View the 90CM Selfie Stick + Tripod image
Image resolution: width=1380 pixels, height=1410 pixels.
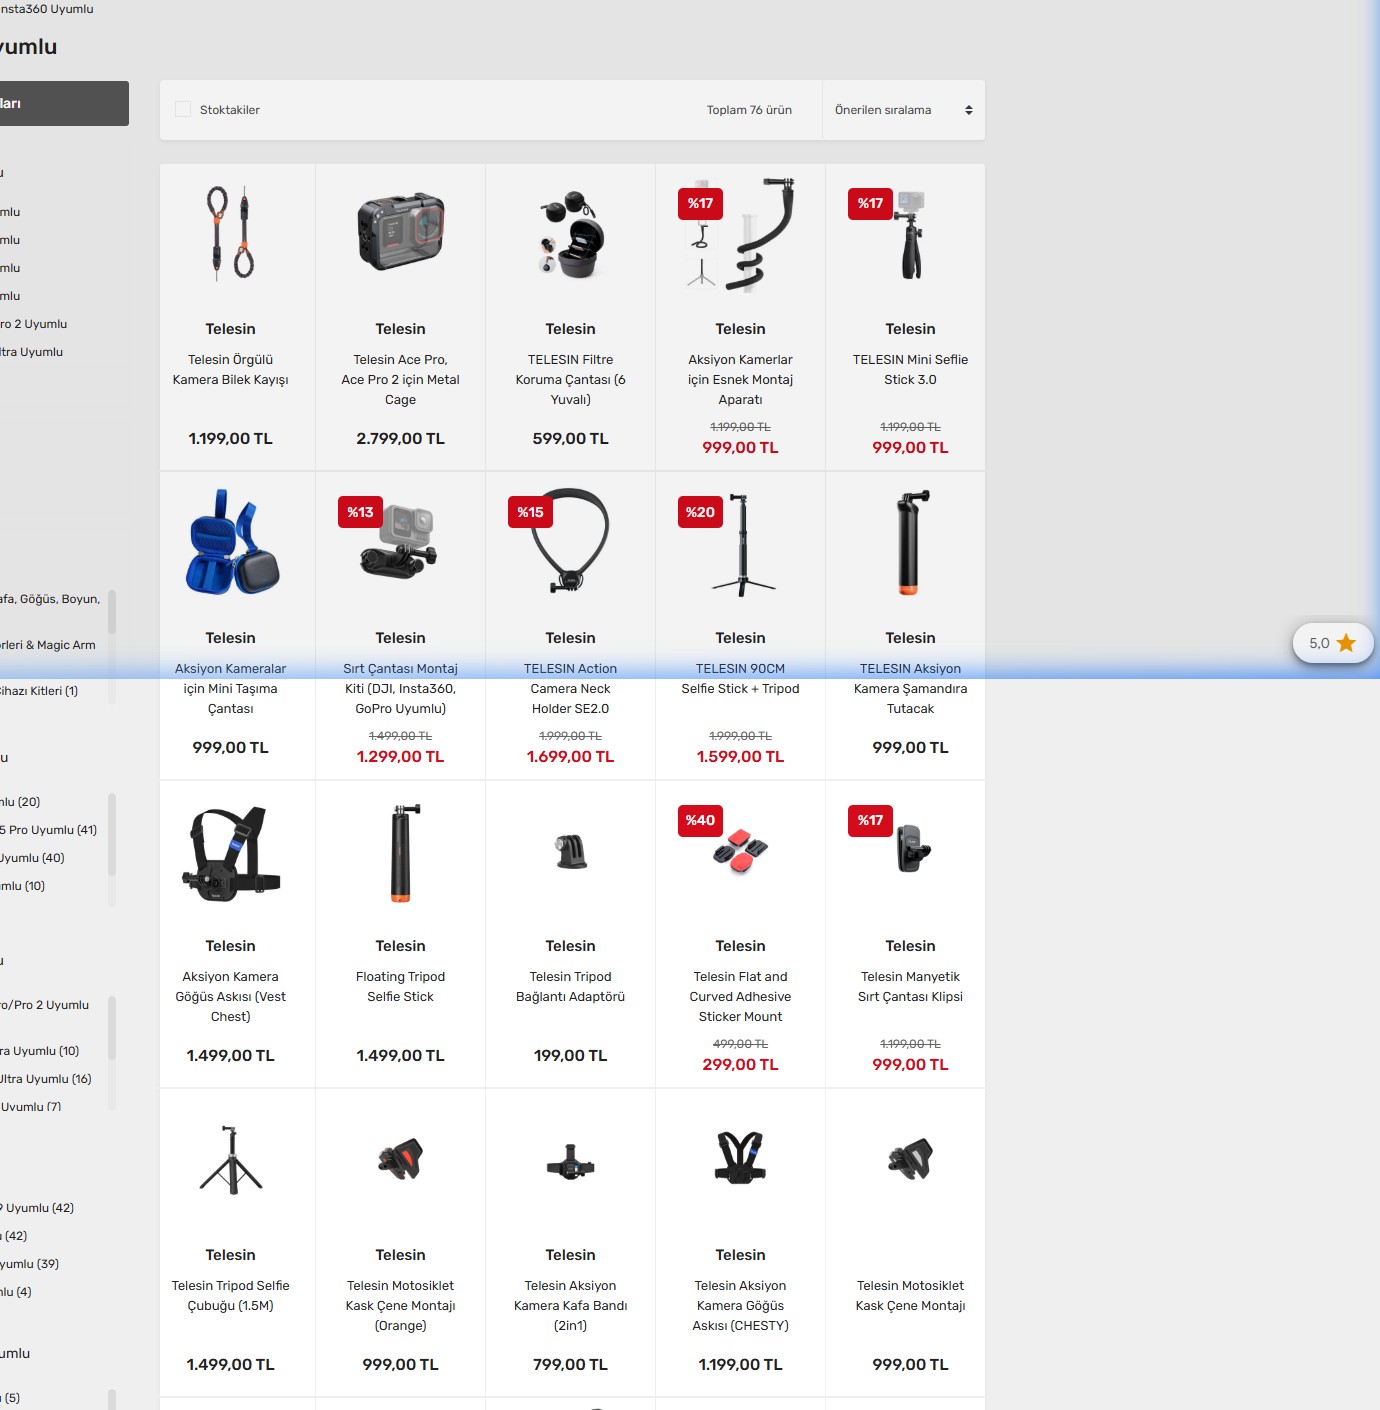741,543
